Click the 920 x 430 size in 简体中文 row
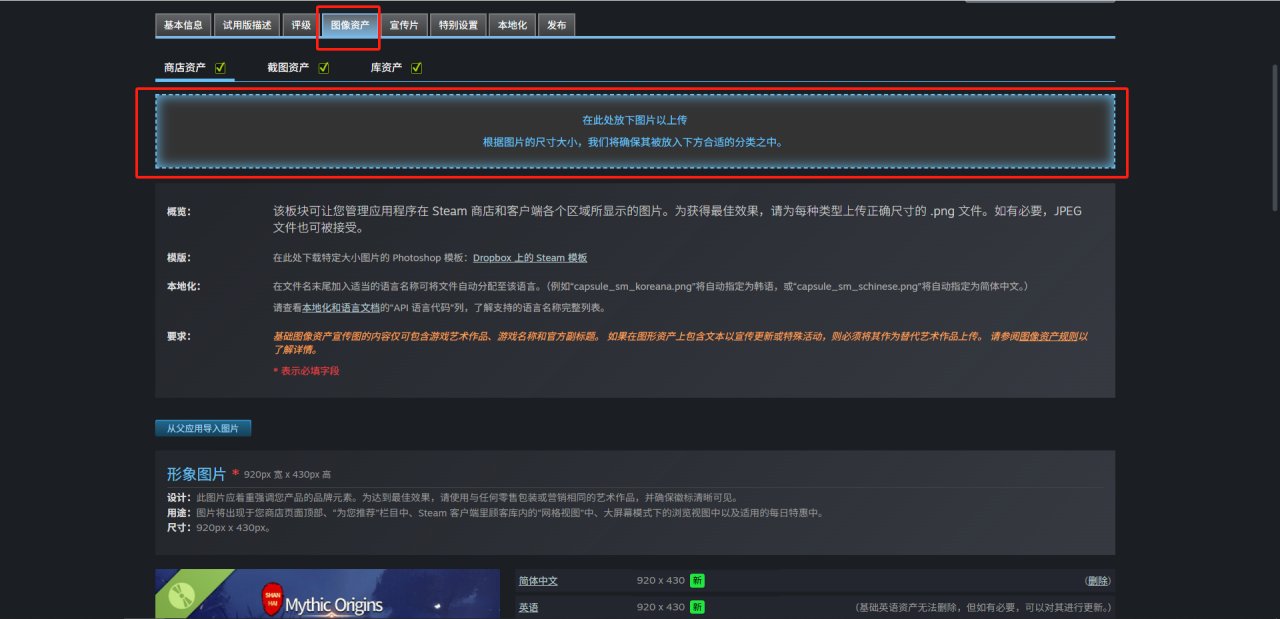Image resolution: width=1280 pixels, height=619 pixels. click(661, 581)
